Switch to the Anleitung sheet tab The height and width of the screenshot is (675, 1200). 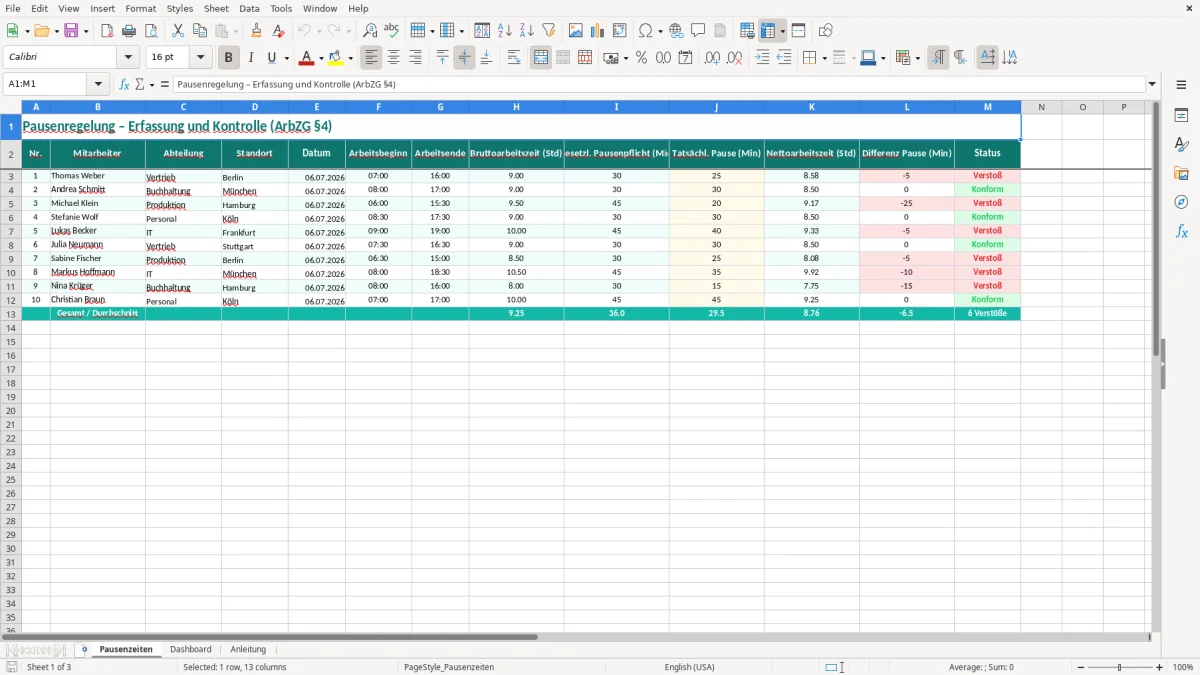pyautogui.click(x=248, y=649)
